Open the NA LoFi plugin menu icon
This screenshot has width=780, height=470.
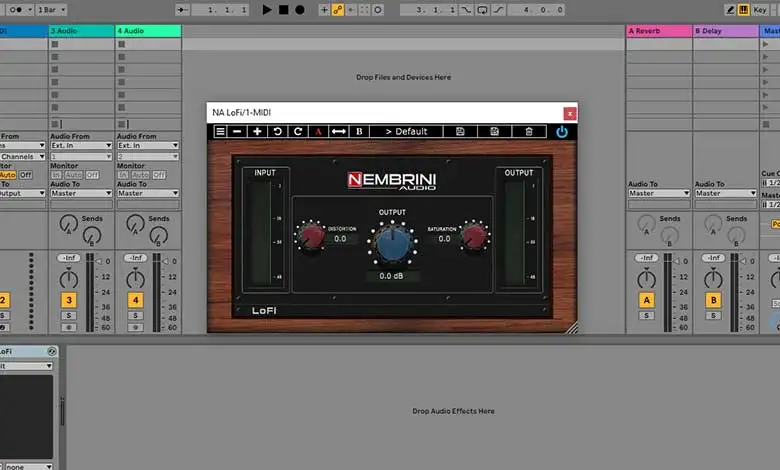pyautogui.click(x=220, y=131)
